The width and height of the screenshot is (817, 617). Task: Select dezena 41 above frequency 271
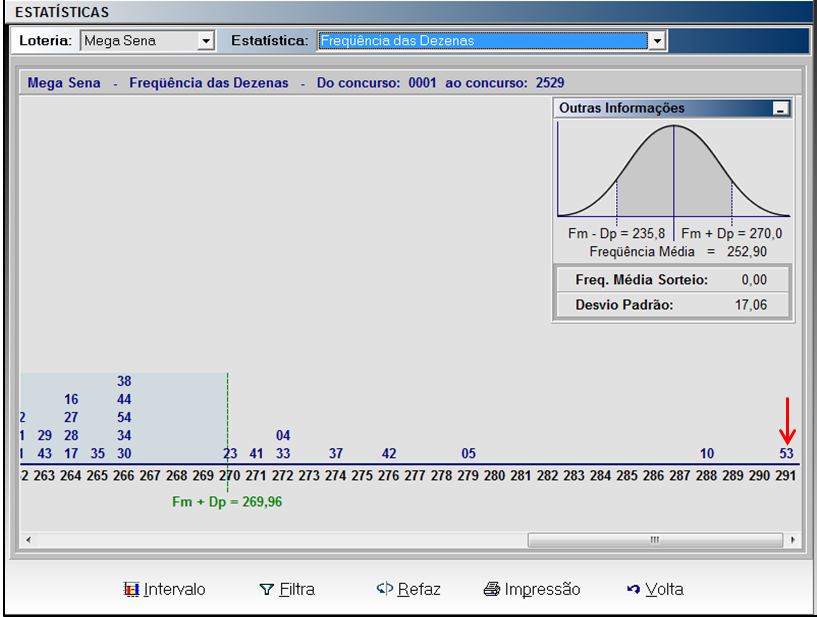[x=256, y=453]
